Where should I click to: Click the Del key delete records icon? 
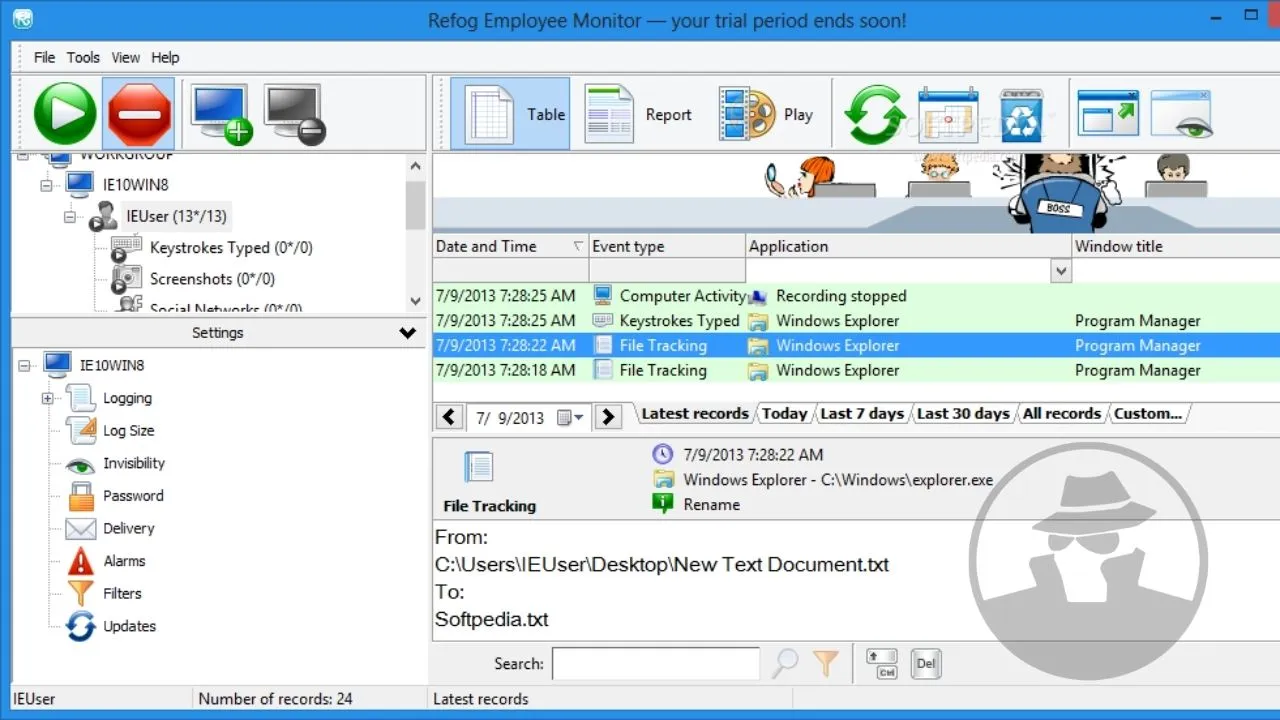point(926,663)
